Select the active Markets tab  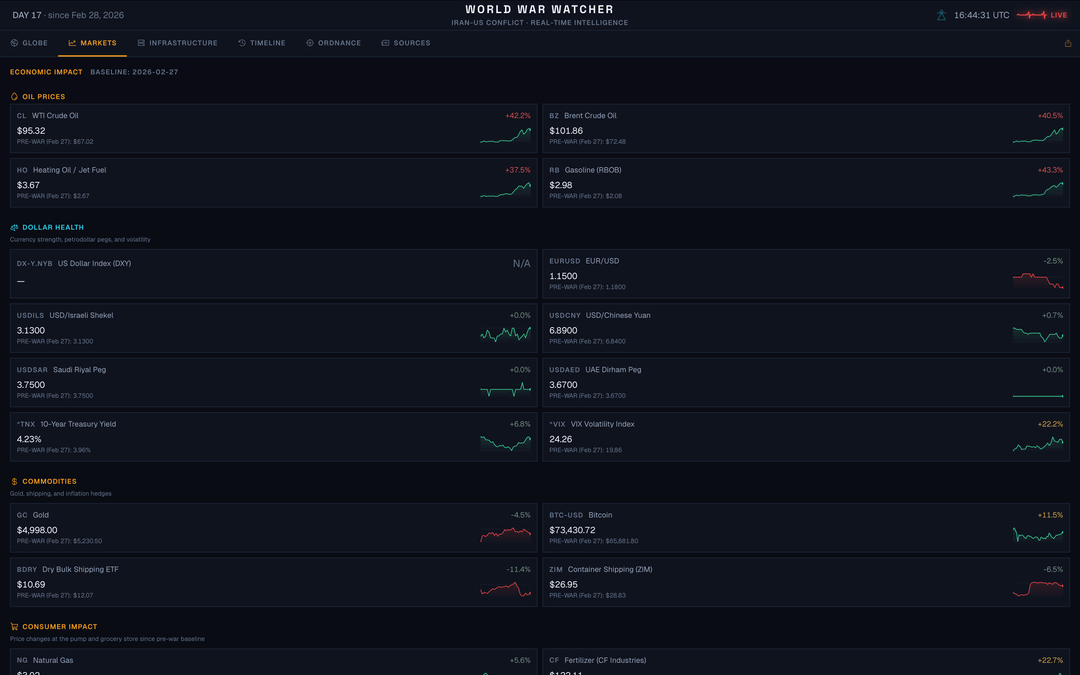[x=92, y=43]
